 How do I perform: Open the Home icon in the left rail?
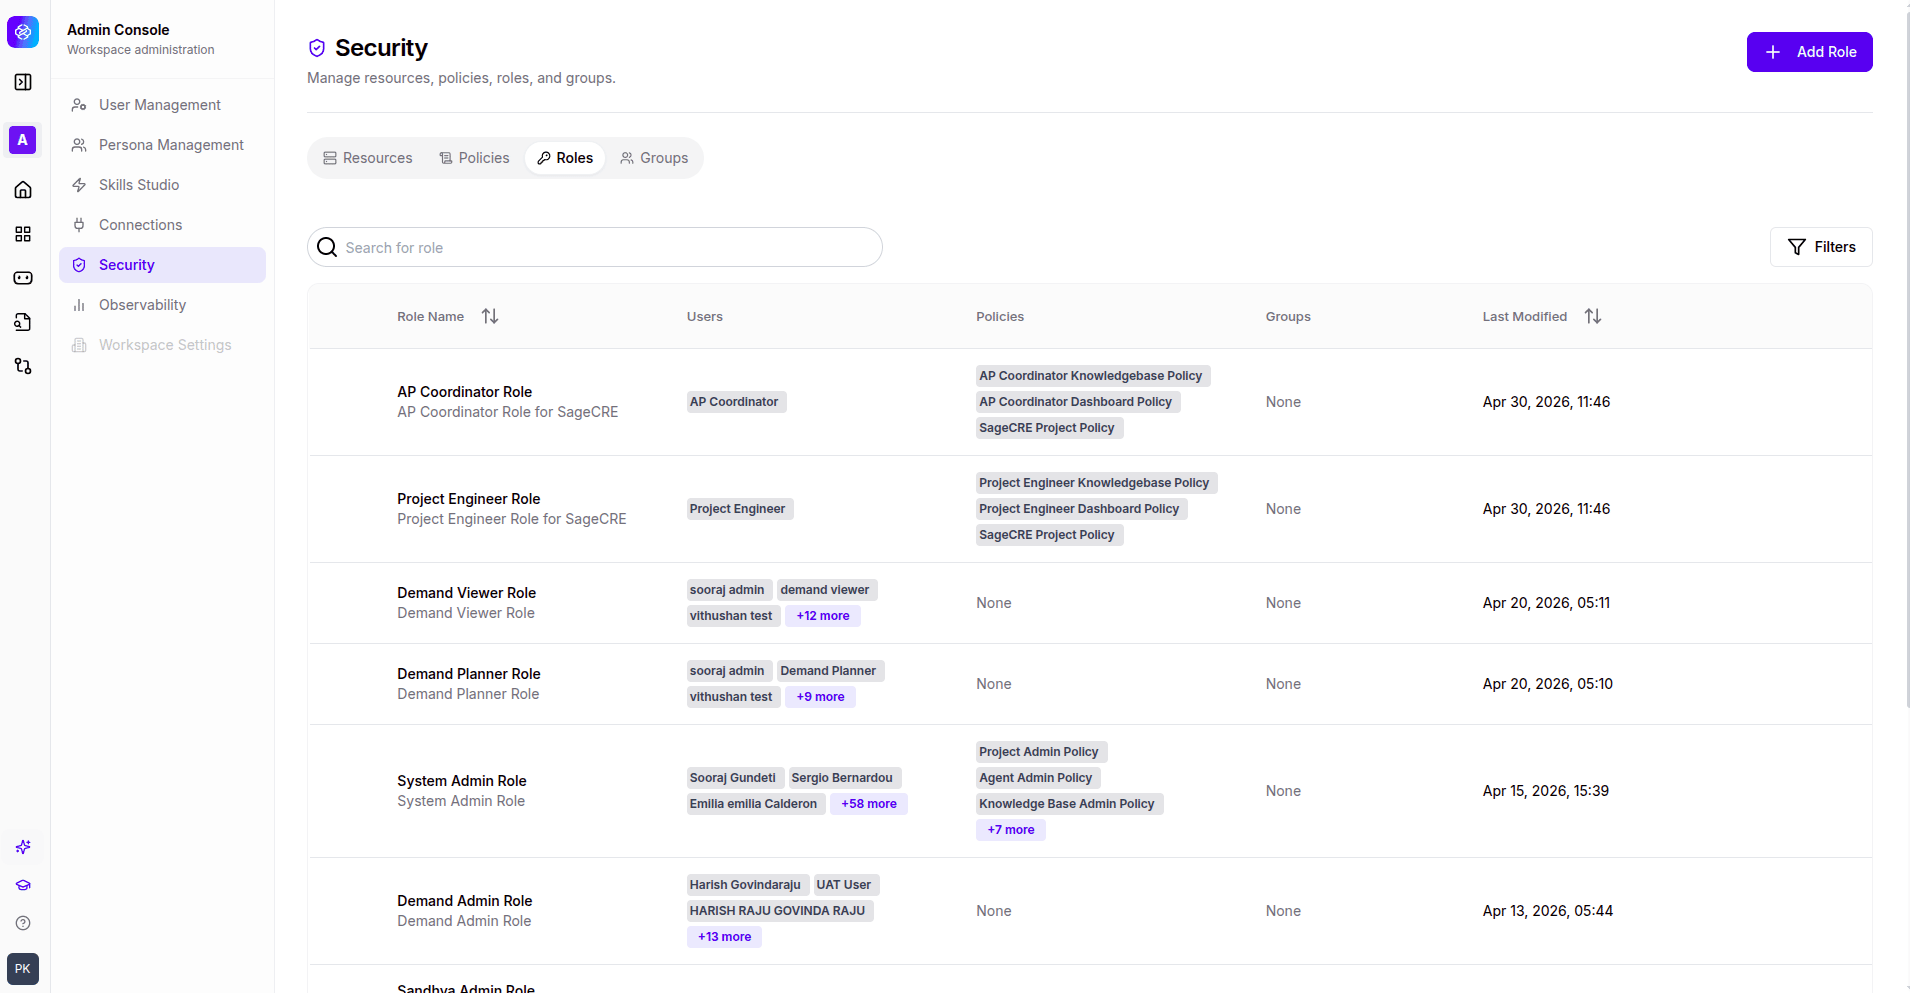tap(23, 190)
